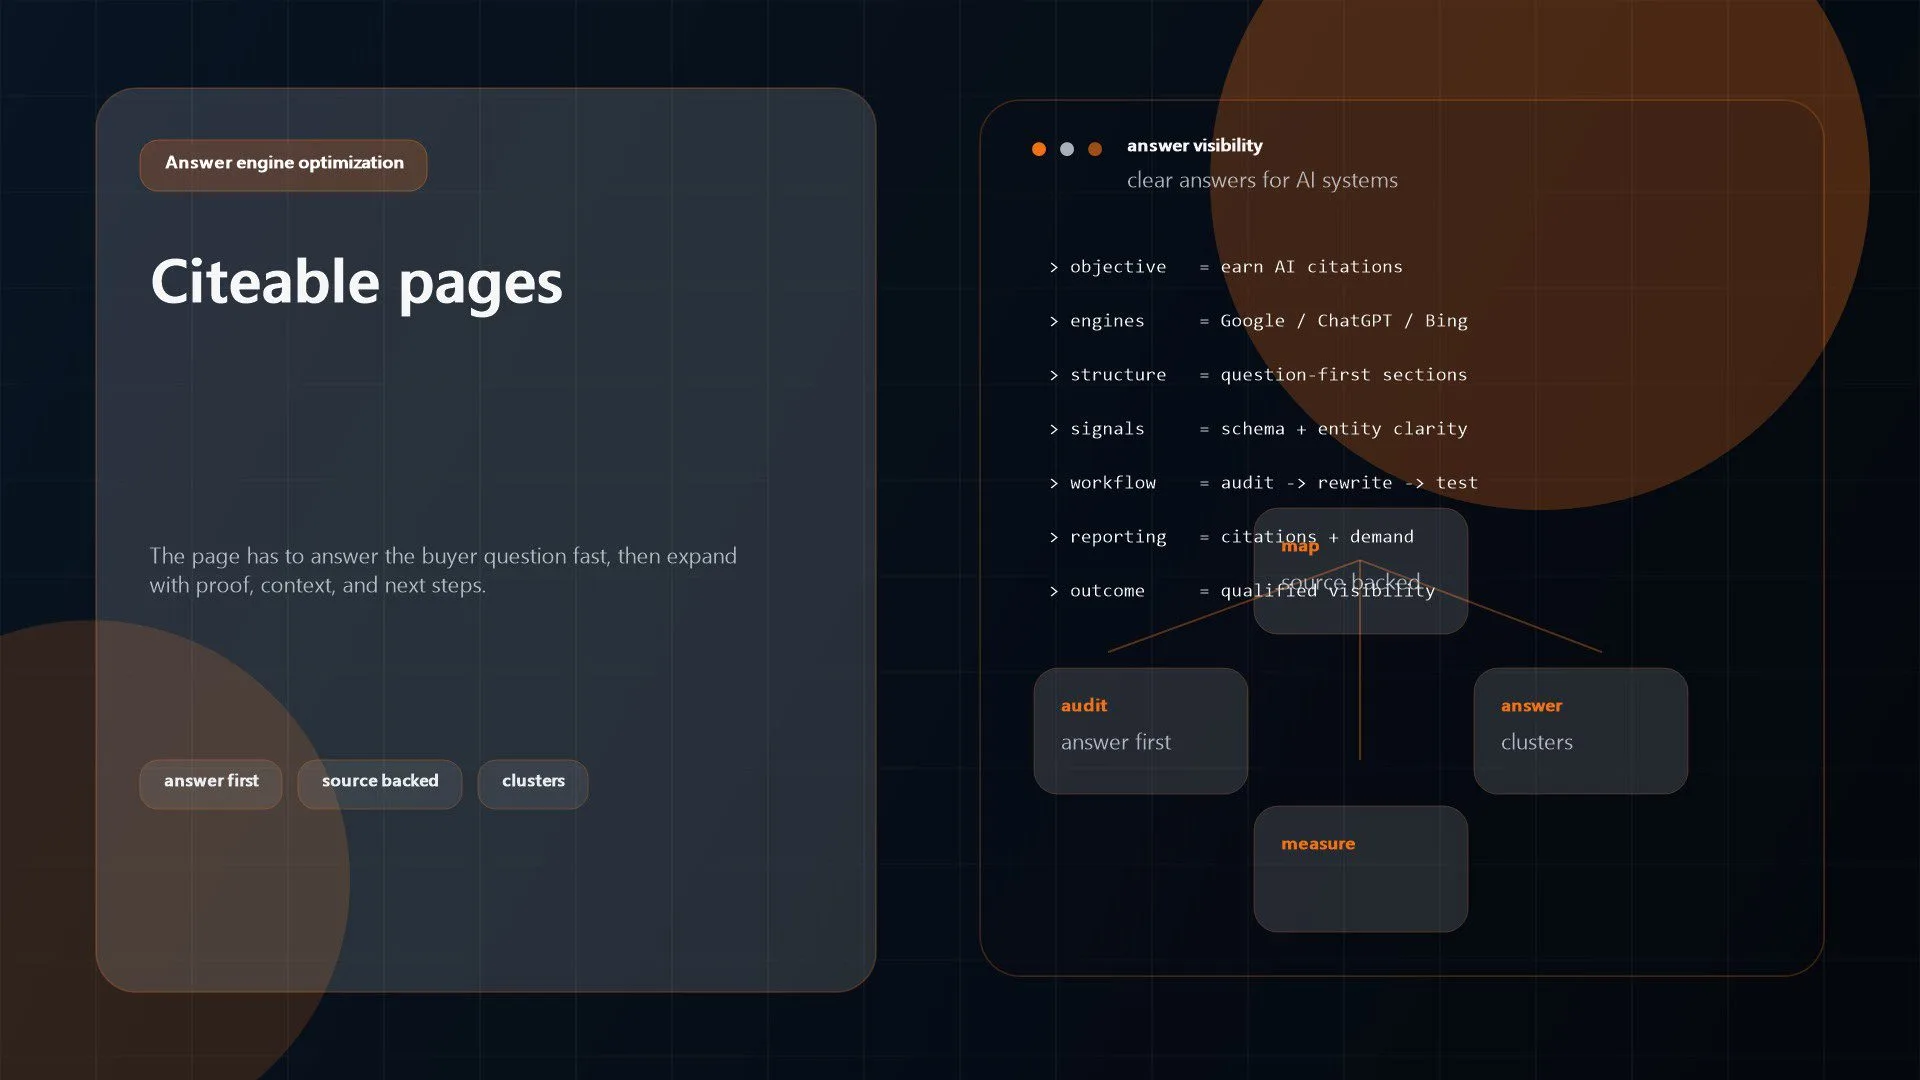
Task: Select the objective row chevron
Action: coord(1054,267)
